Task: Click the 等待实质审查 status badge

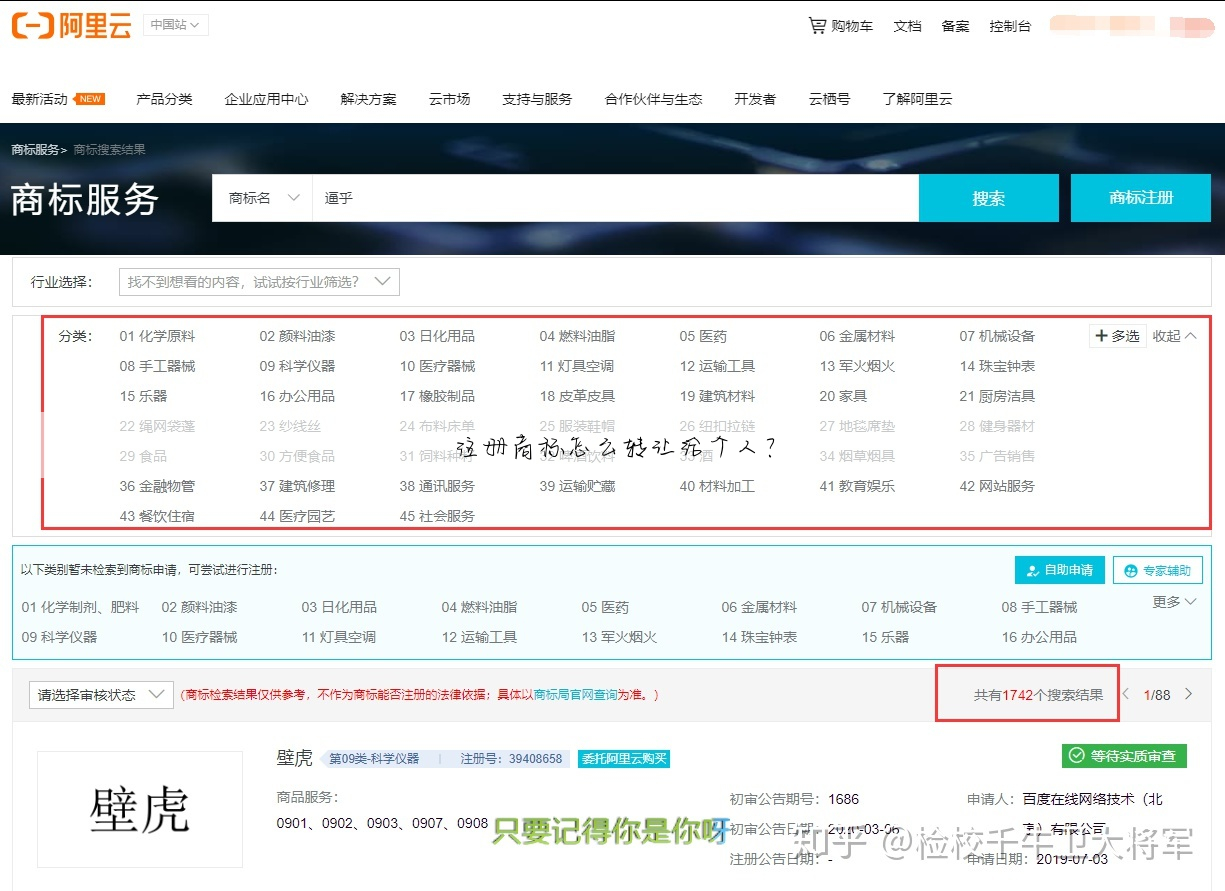Action: (1124, 756)
